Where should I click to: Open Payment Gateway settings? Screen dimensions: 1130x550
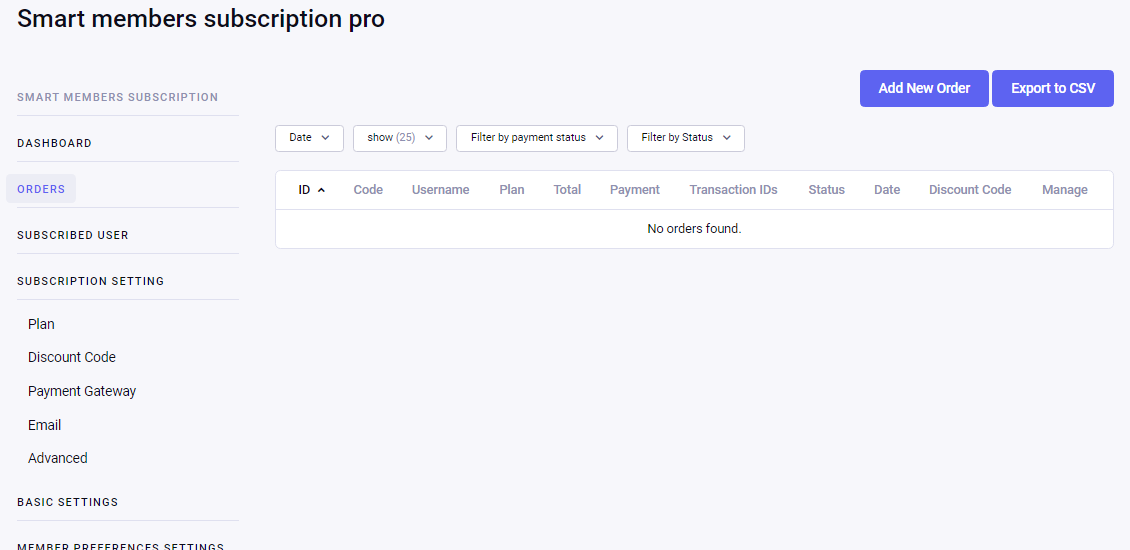point(82,391)
